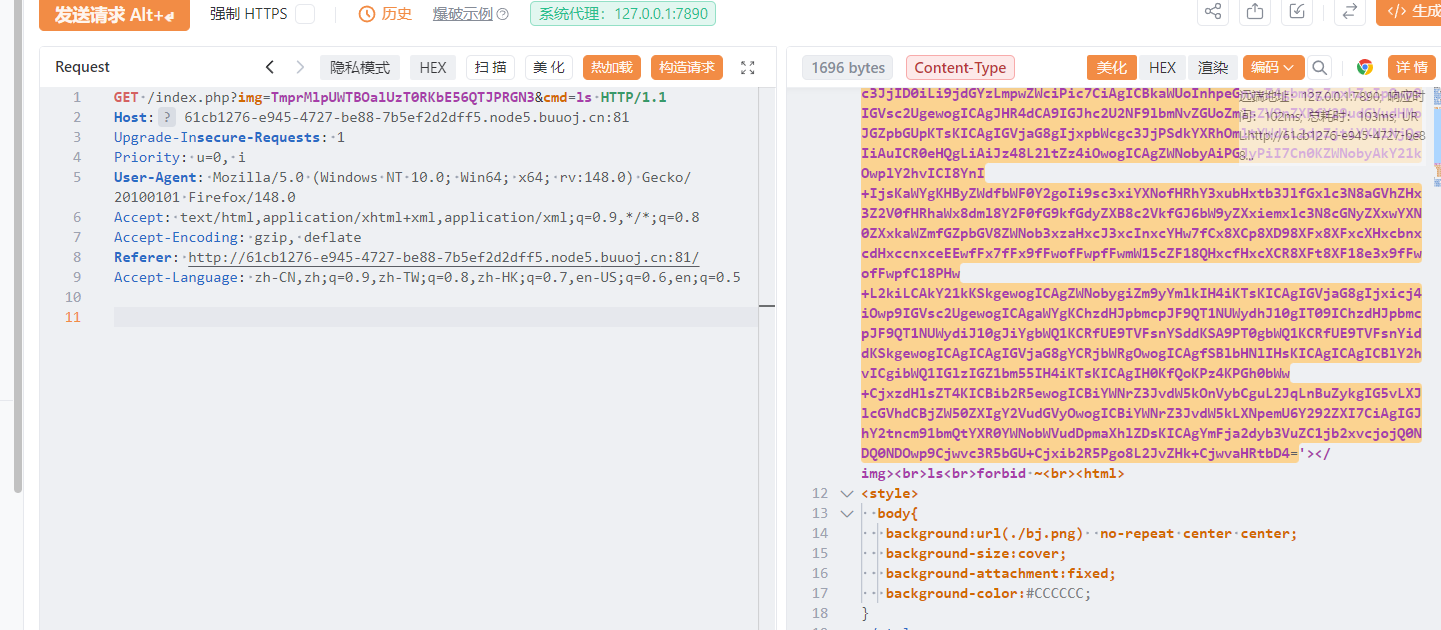Click the share icon in top toolbar
Screen dimensions: 1441x630
tap(1213, 11)
